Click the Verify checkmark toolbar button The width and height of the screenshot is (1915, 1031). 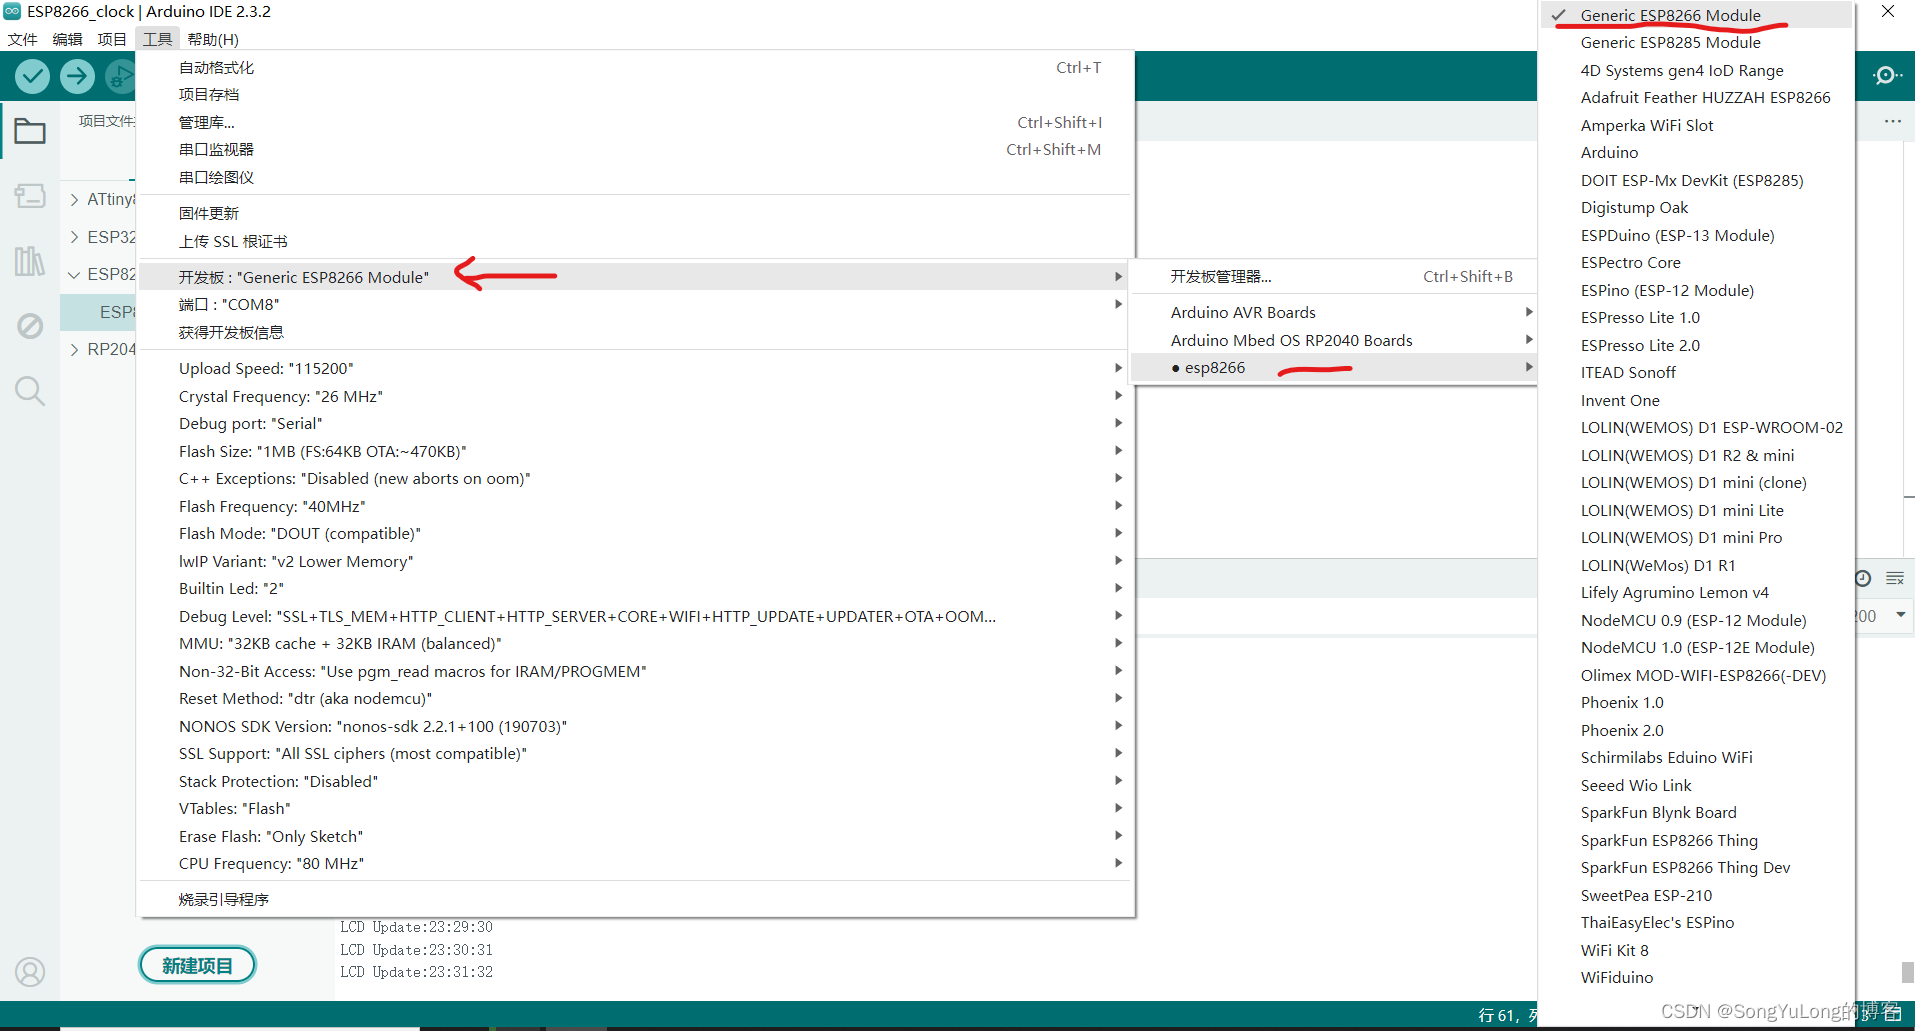(32, 76)
